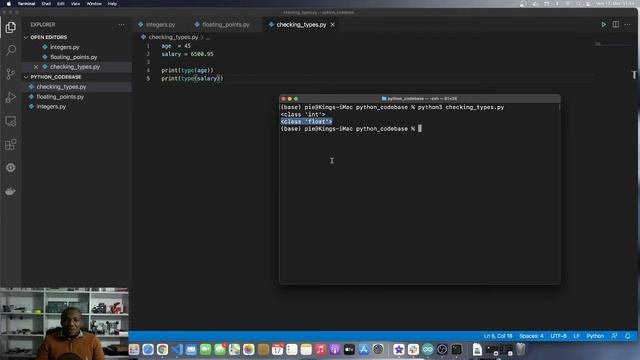
Task: Click code line 'salary = 6500.95'
Action: [187, 54]
